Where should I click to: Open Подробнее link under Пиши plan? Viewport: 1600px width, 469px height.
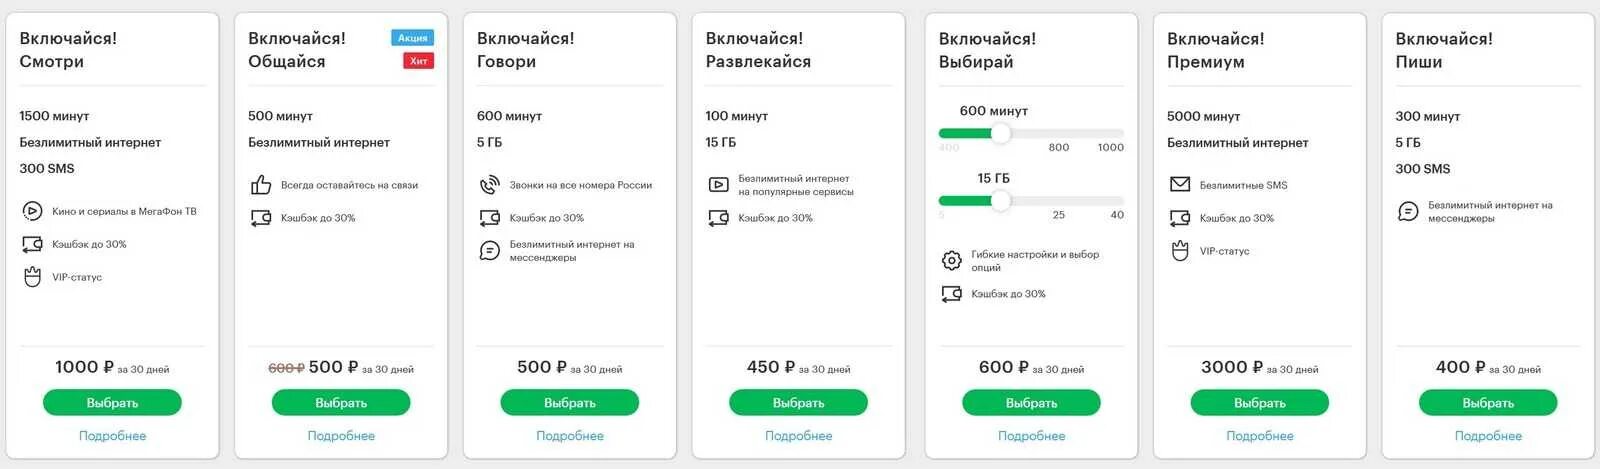pos(1488,436)
